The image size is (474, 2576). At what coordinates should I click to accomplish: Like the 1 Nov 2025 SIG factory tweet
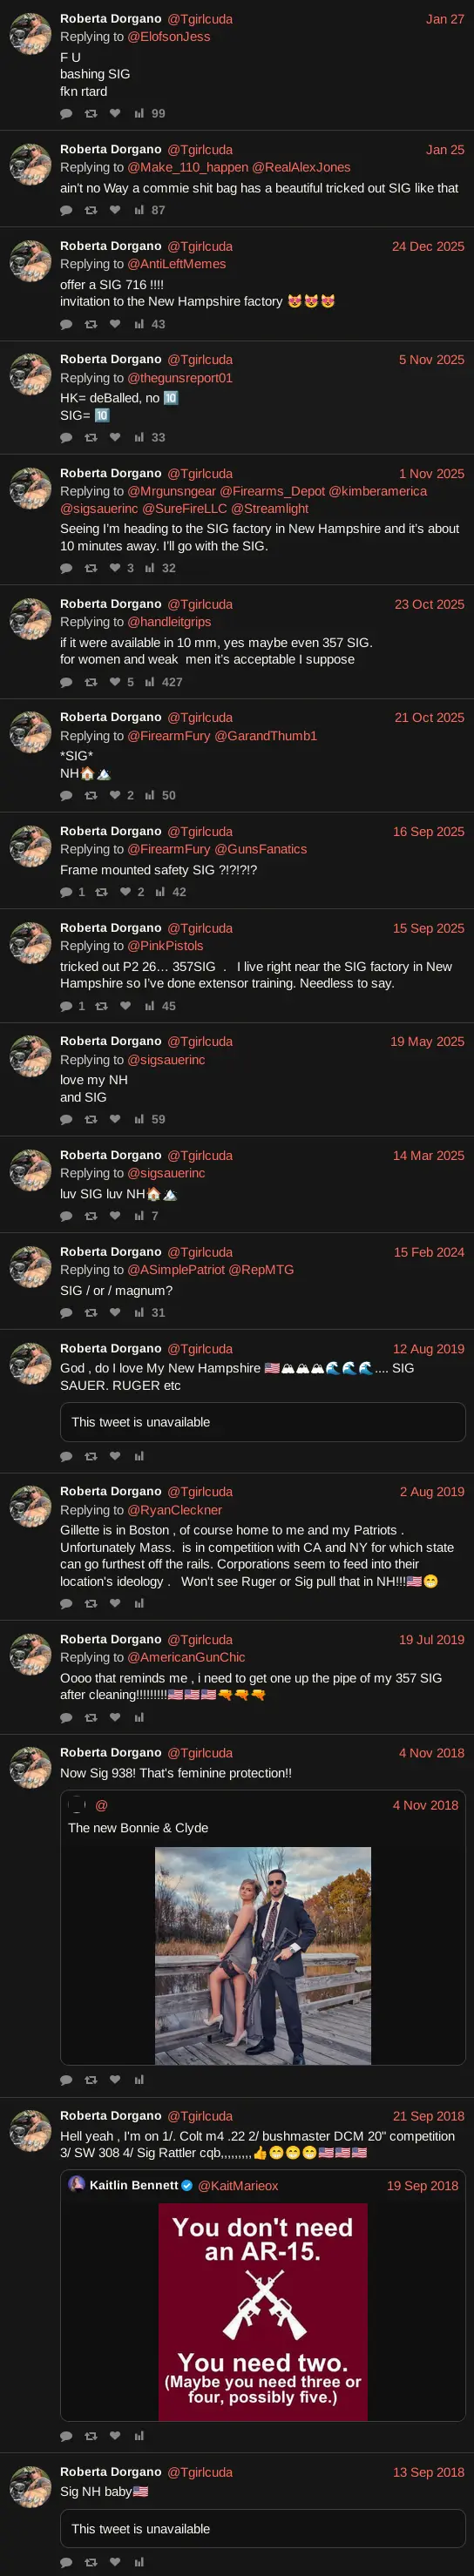coord(121,569)
